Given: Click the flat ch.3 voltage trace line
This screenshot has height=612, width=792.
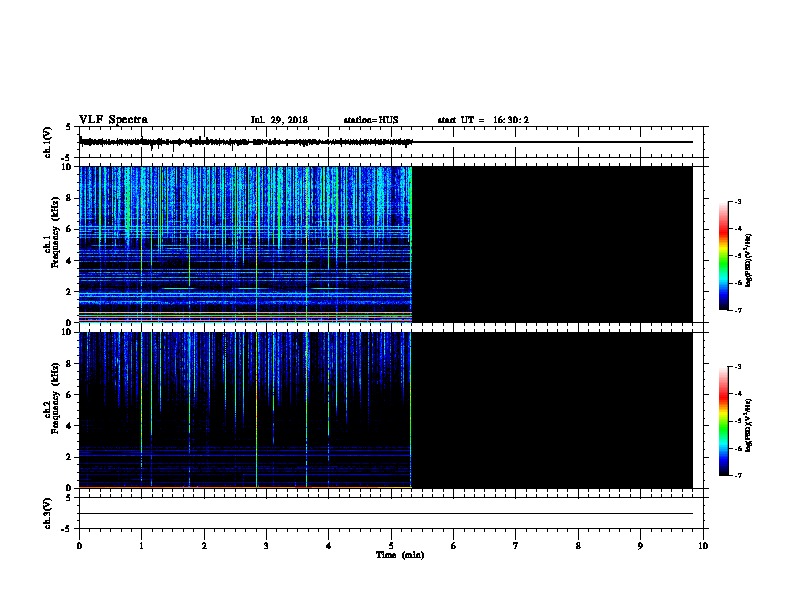Looking at the screenshot, I should (x=386, y=514).
